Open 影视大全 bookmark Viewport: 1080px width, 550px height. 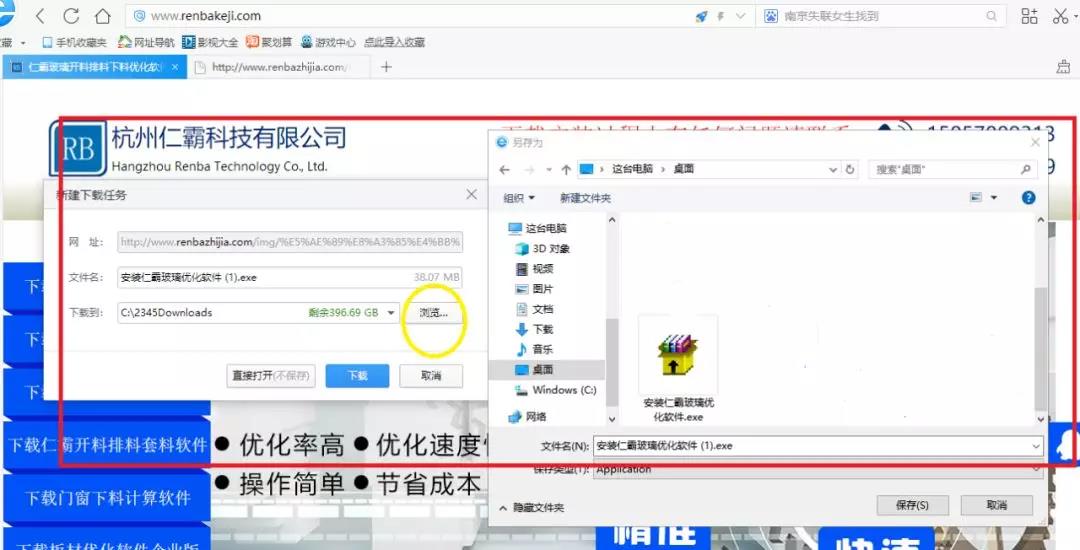point(210,42)
